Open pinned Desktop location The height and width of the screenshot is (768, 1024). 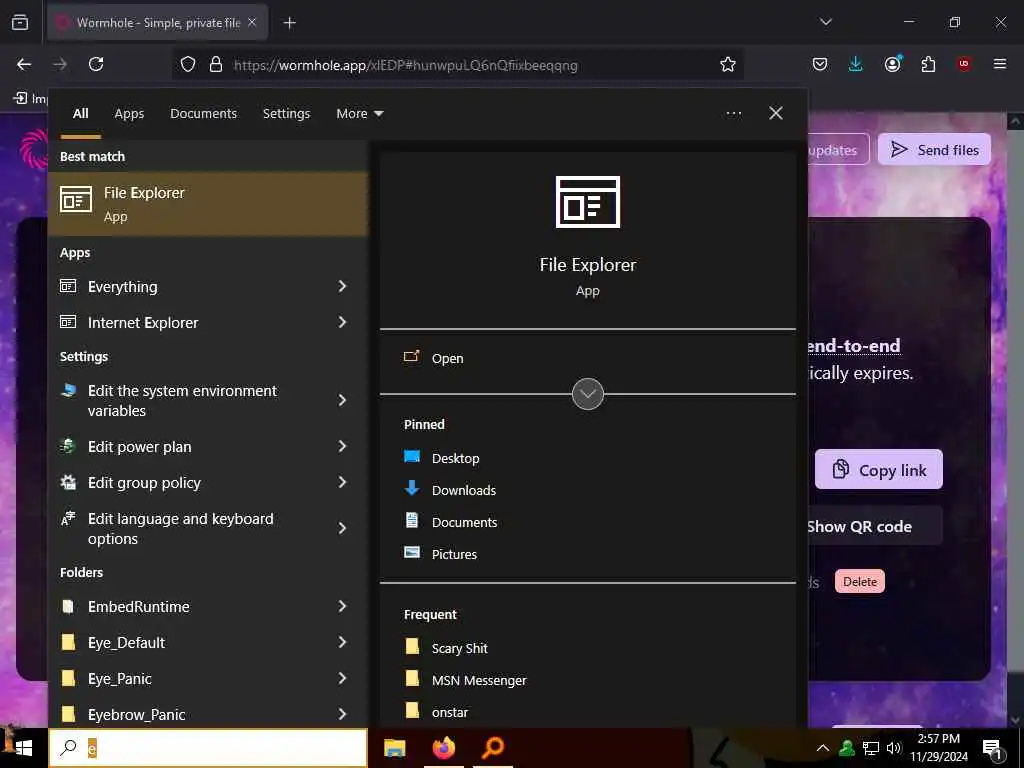tap(455, 458)
